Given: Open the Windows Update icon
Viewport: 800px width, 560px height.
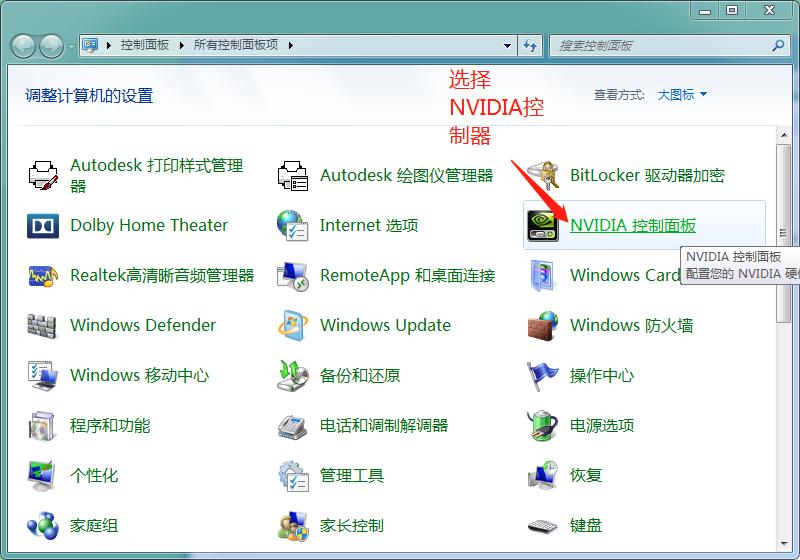Looking at the screenshot, I should click(x=293, y=325).
